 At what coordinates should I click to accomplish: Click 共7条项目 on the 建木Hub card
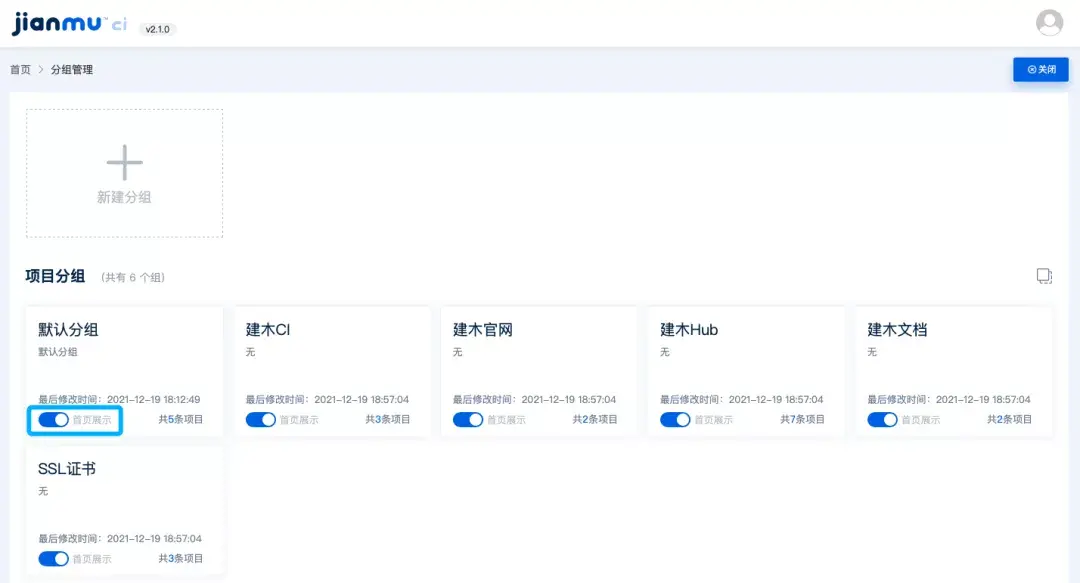click(x=803, y=420)
